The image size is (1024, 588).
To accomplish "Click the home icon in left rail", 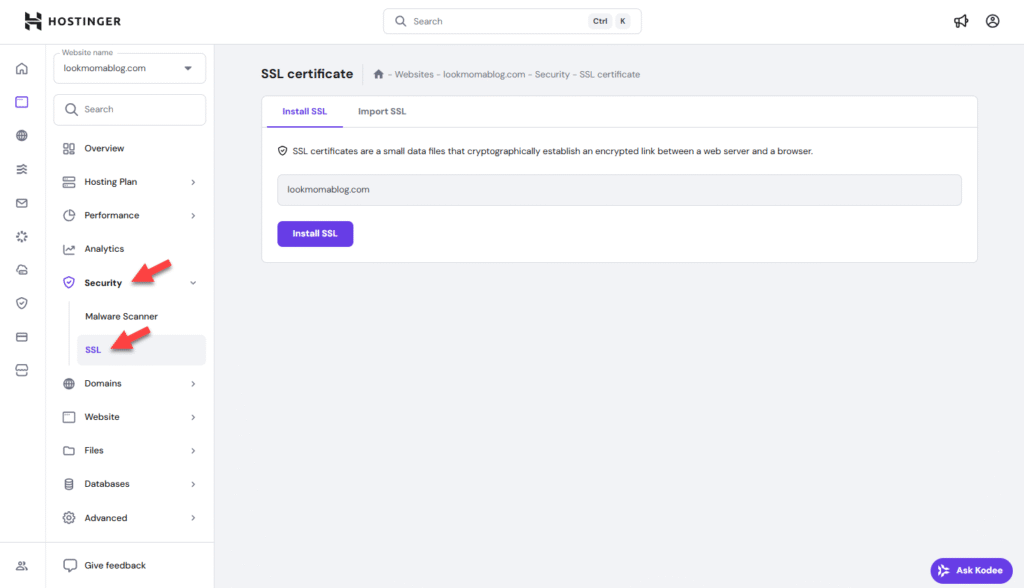I will [x=22, y=69].
